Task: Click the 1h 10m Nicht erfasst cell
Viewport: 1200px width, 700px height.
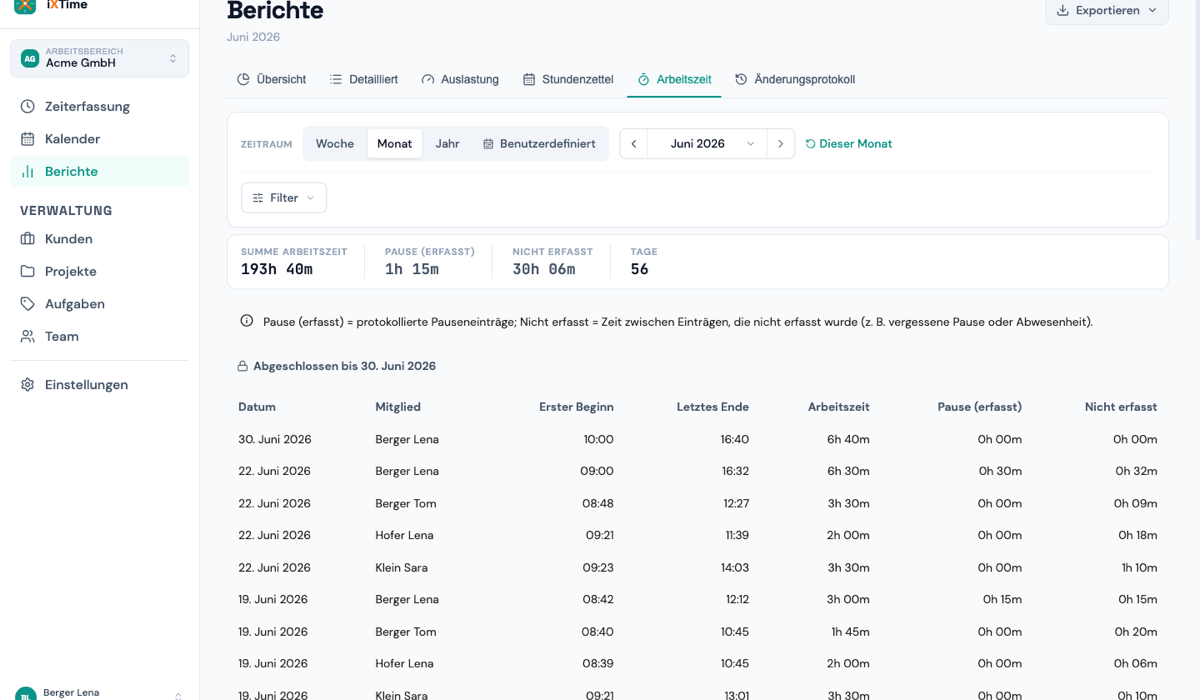Action: point(1139,567)
